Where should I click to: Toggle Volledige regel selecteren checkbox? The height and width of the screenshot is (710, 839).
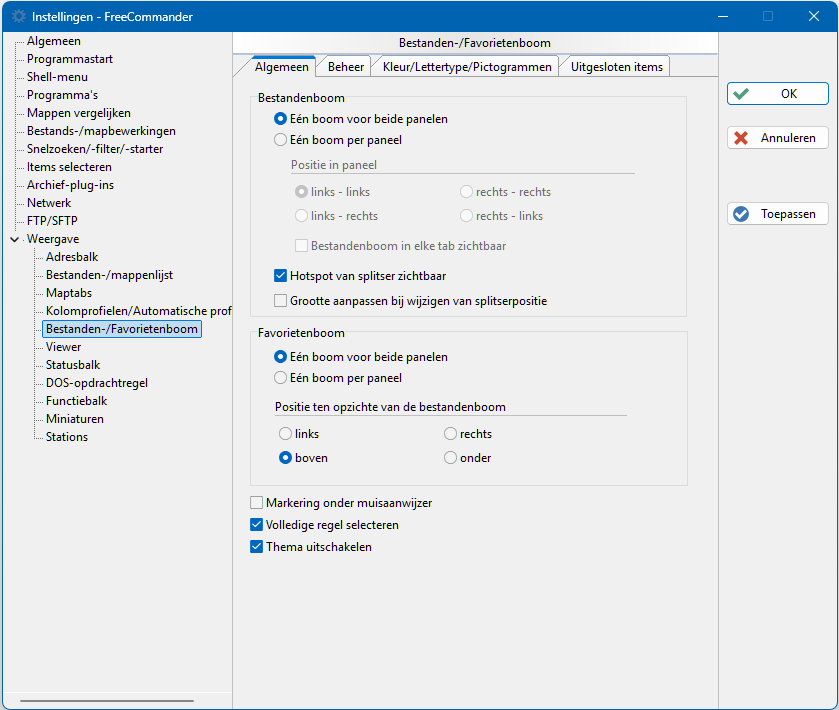(x=257, y=525)
